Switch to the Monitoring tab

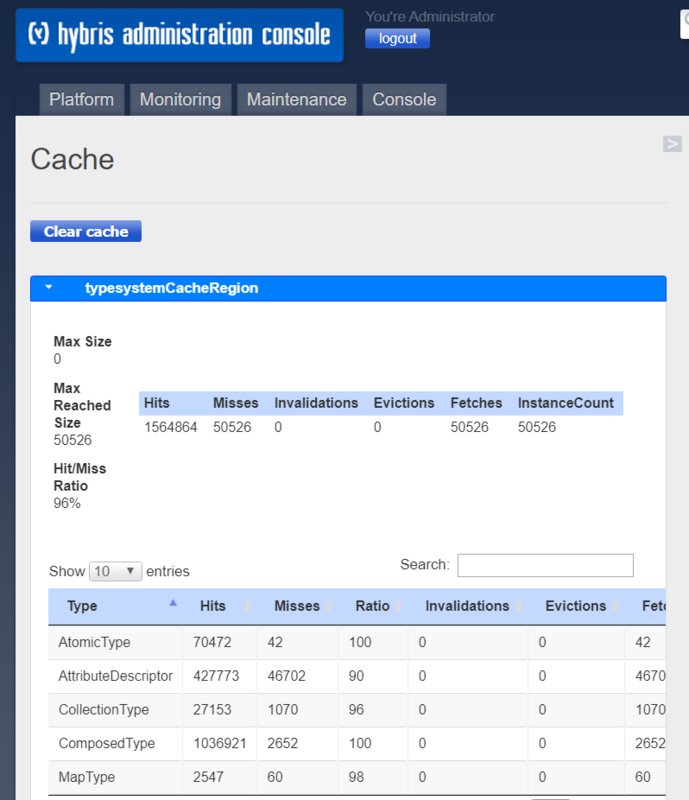click(x=180, y=99)
